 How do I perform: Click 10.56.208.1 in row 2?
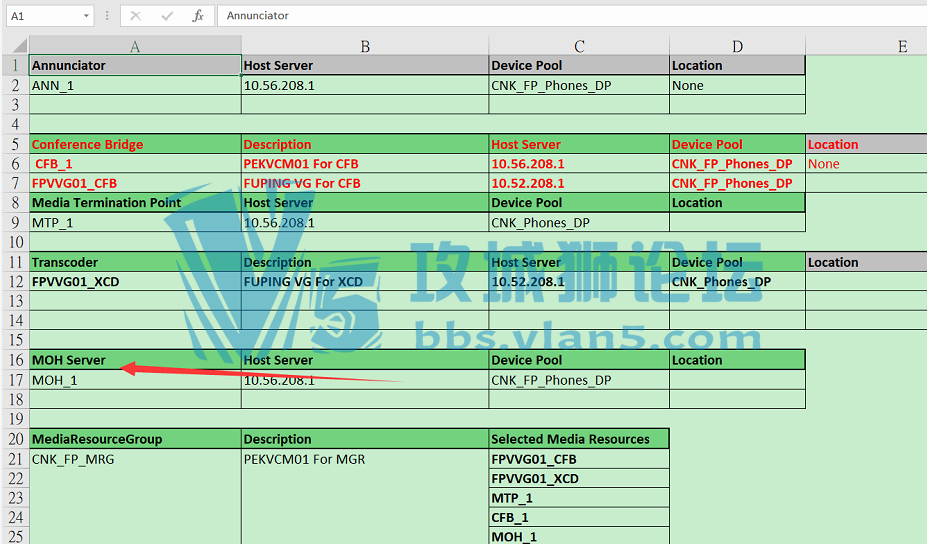click(365, 85)
